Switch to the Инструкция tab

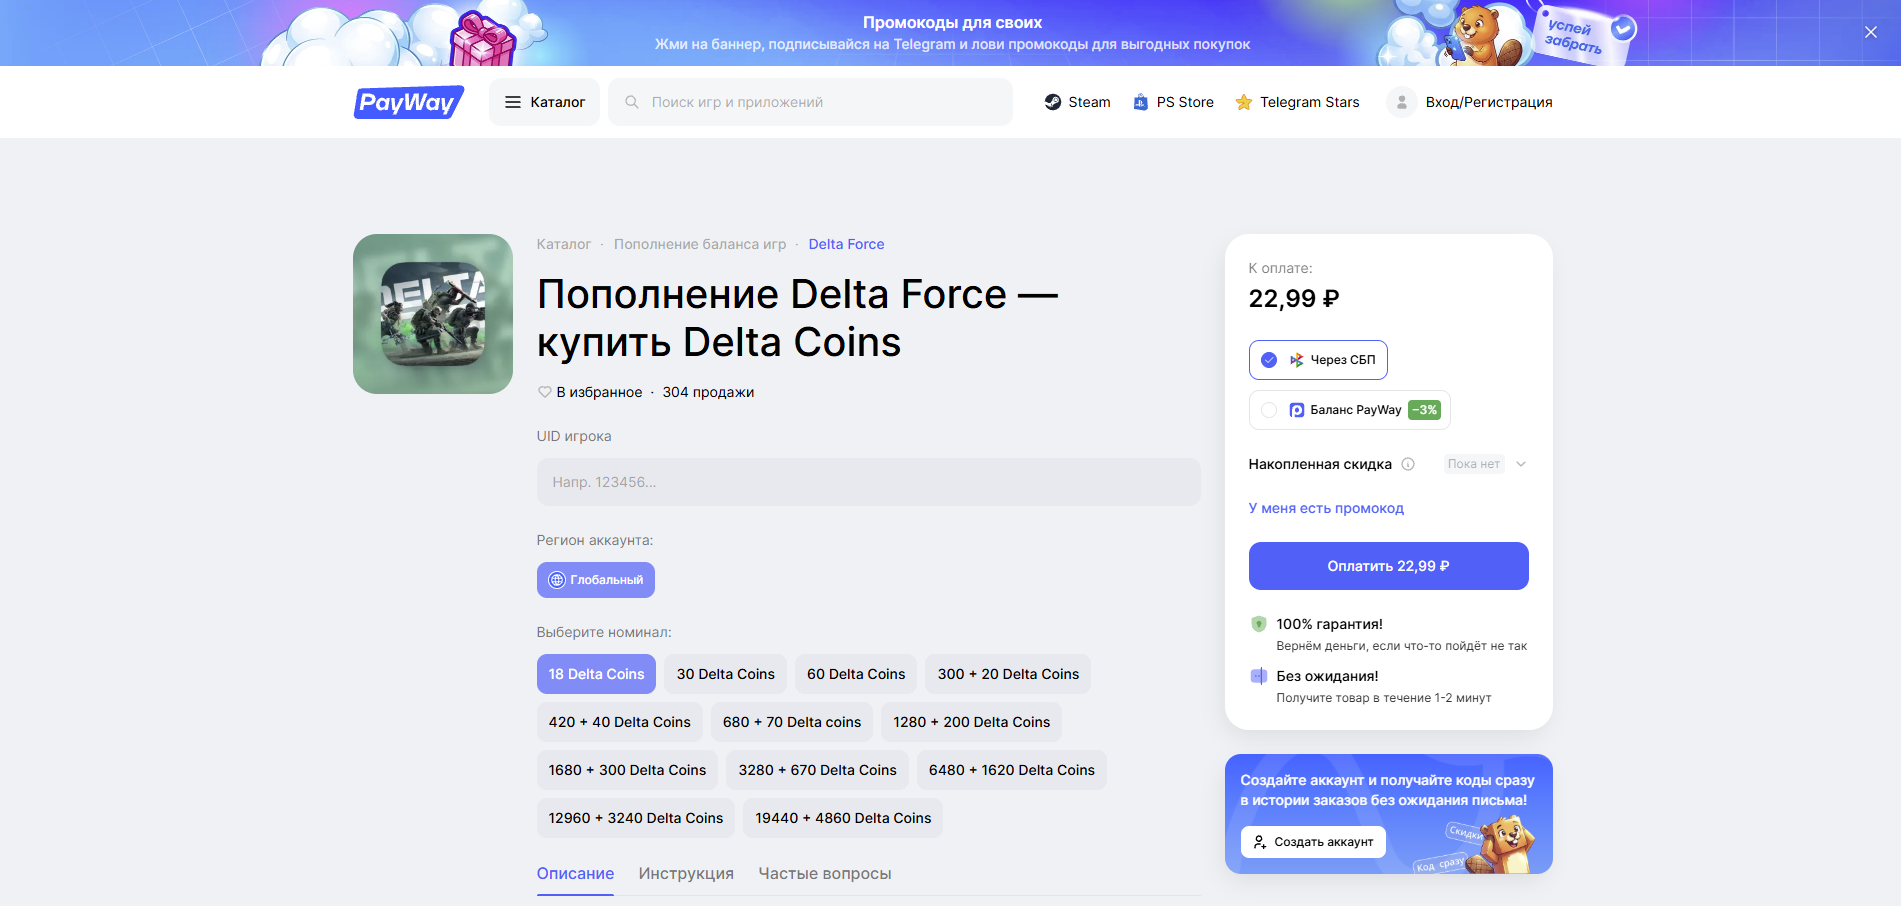(686, 873)
